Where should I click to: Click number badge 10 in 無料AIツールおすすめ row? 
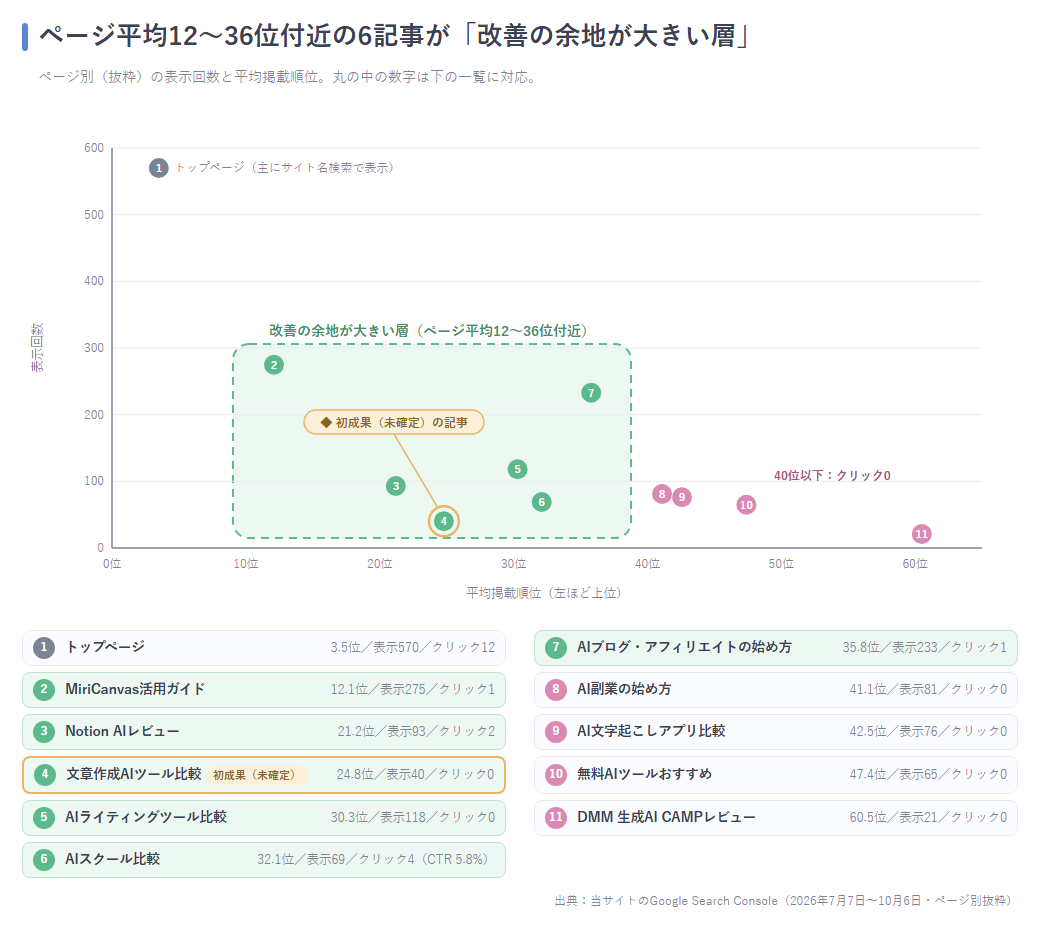click(556, 774)
